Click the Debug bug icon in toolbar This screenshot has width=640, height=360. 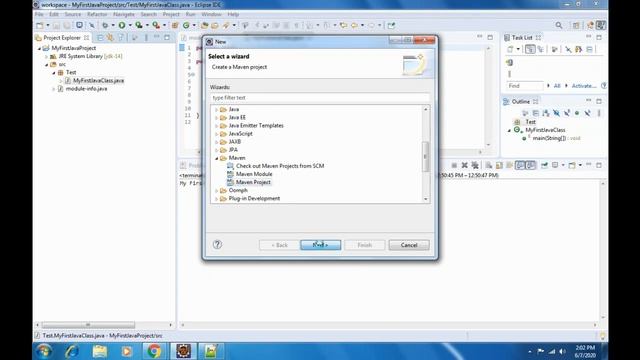pyautogui.click(x=105, y=25)
